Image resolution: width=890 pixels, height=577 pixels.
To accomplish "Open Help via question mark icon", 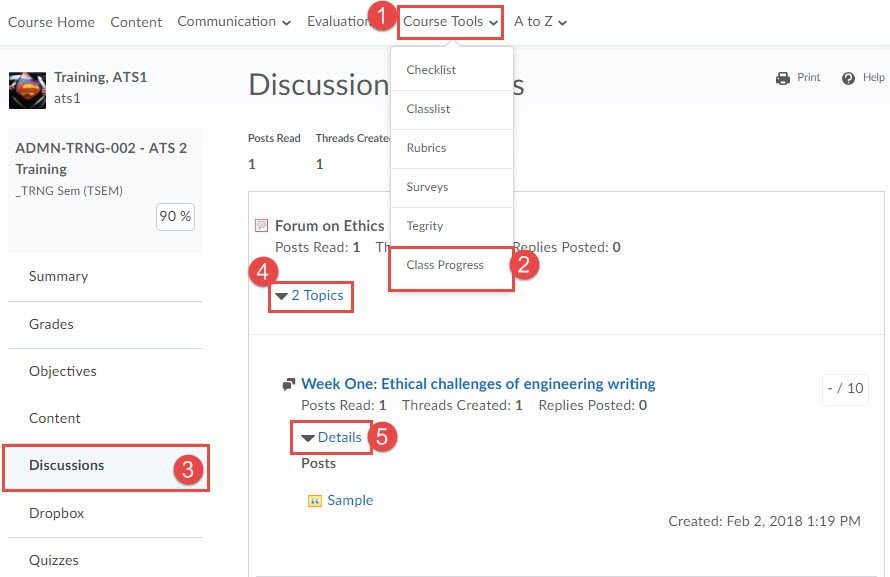I will pos(848,78).
